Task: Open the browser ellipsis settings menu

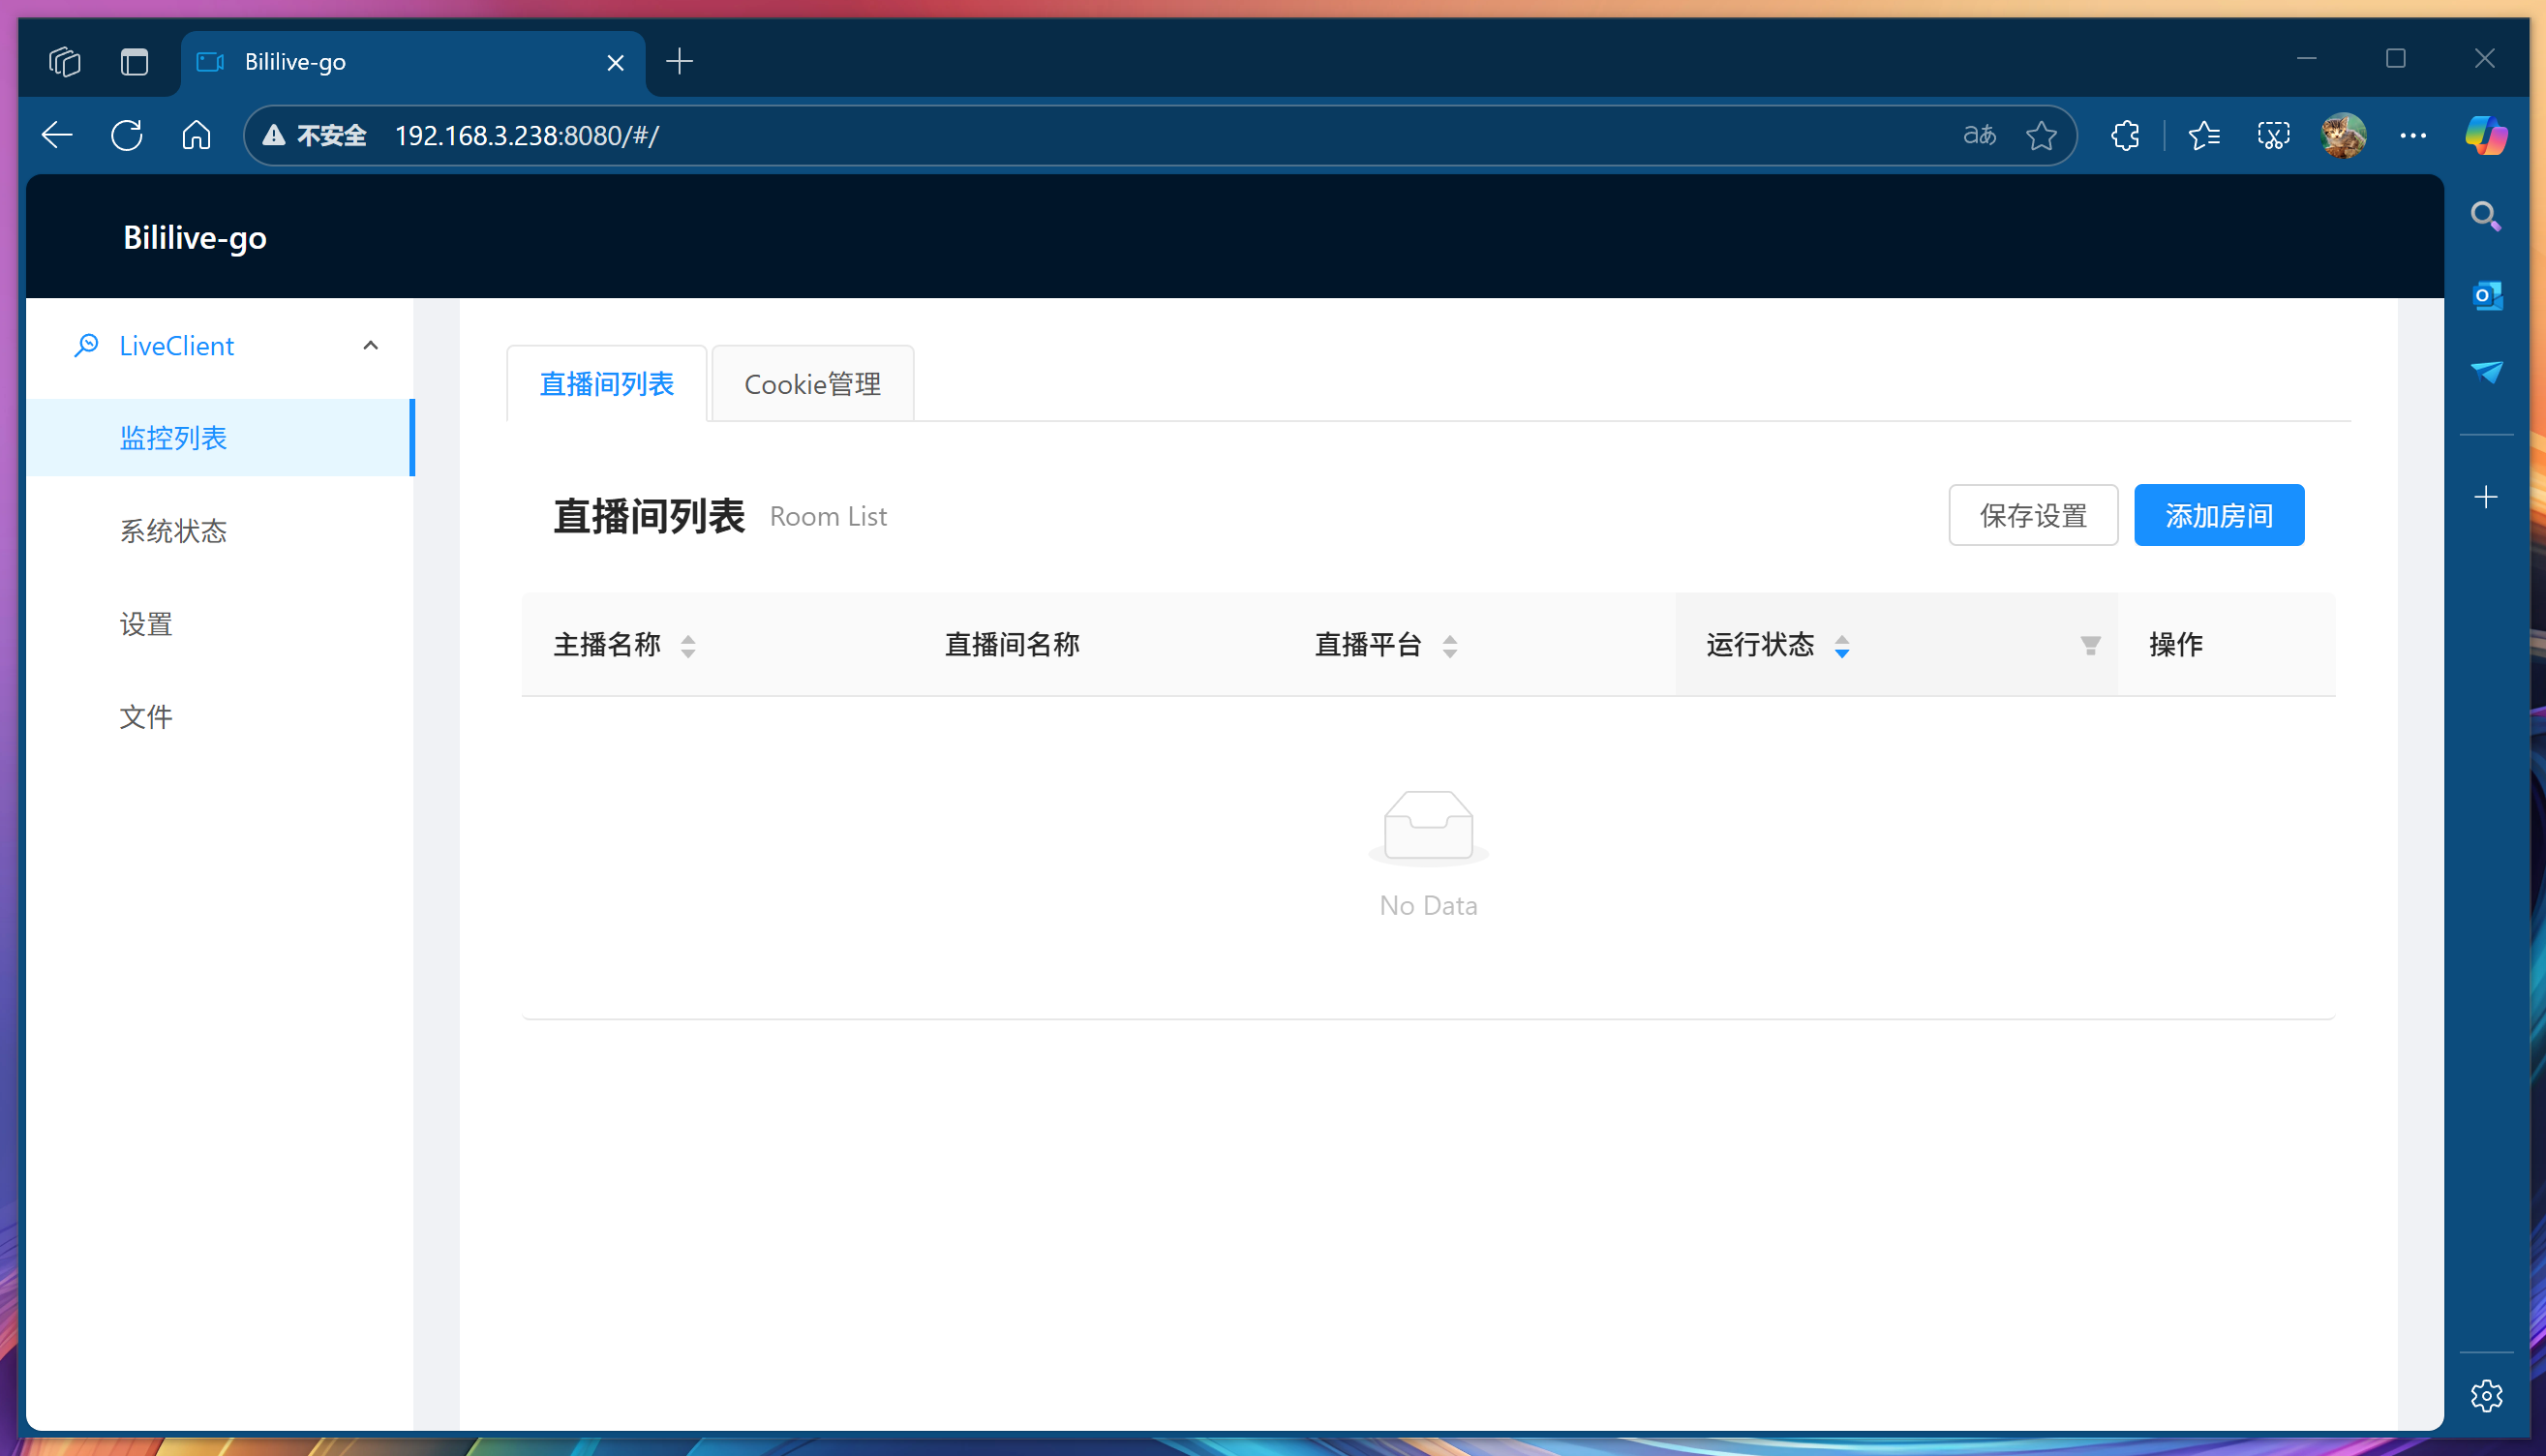Action: pos(2415,135)
